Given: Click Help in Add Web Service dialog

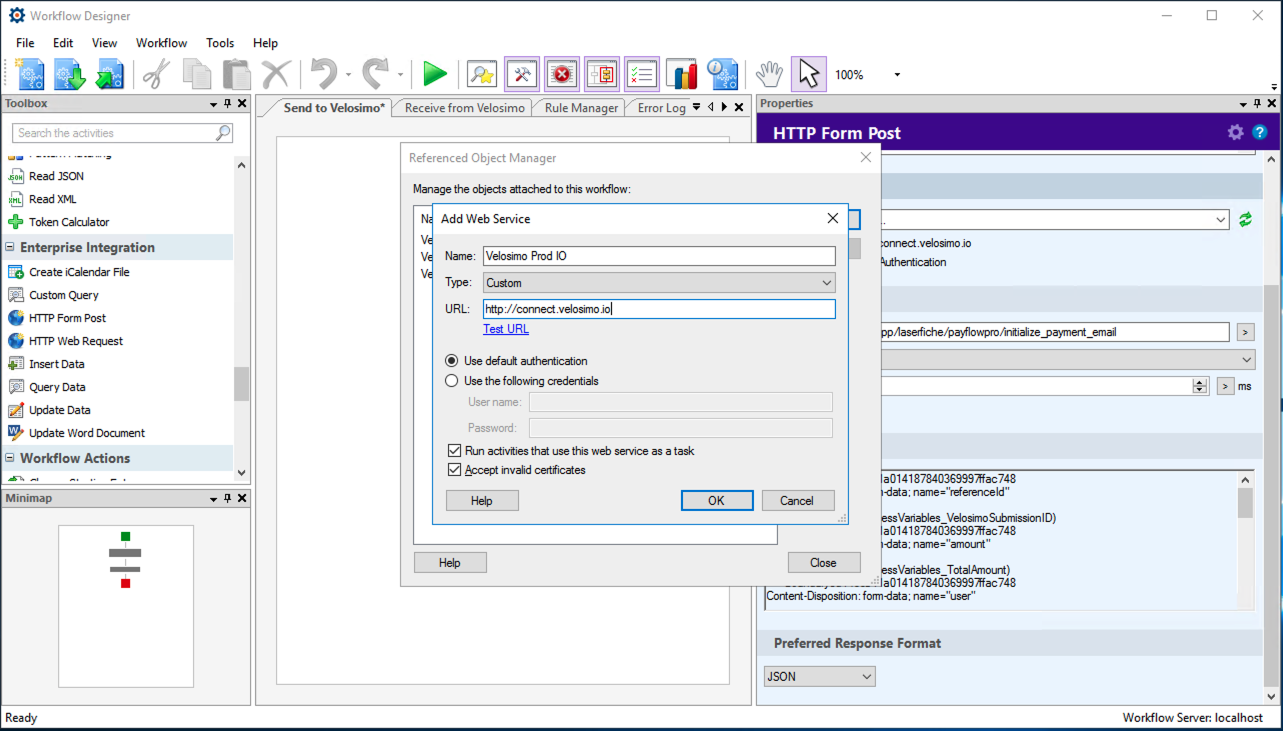Looking at the screenshot, I should pyautogui.click(x=482, y=501).
